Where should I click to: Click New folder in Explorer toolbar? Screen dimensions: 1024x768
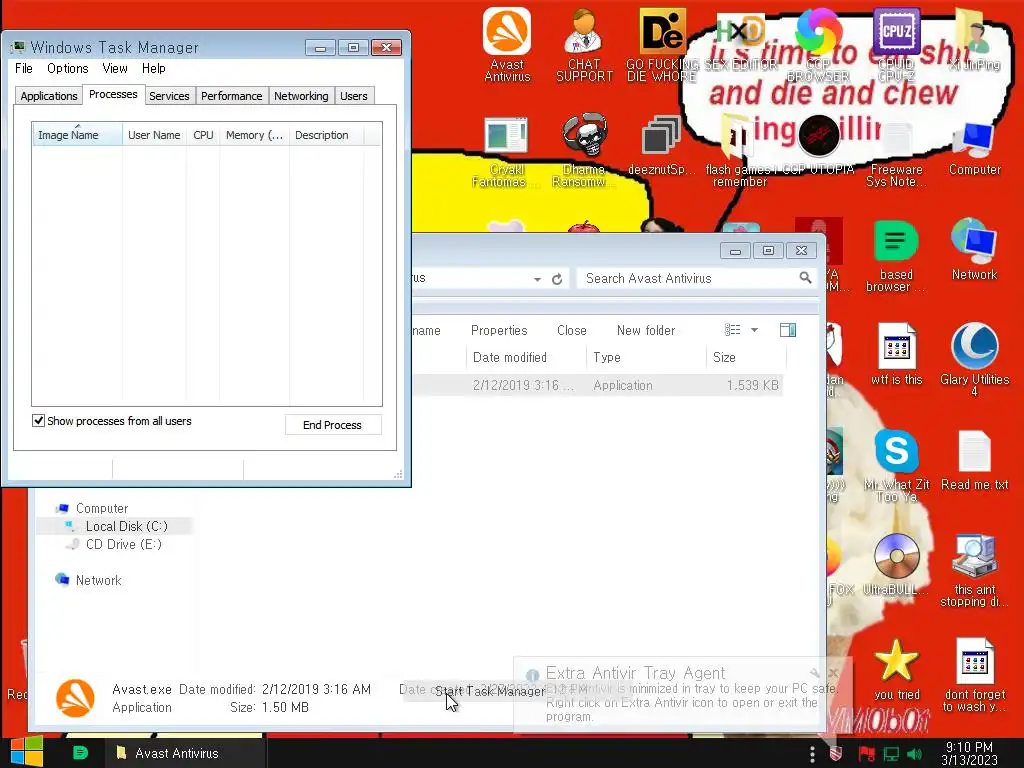coord(646,330)
